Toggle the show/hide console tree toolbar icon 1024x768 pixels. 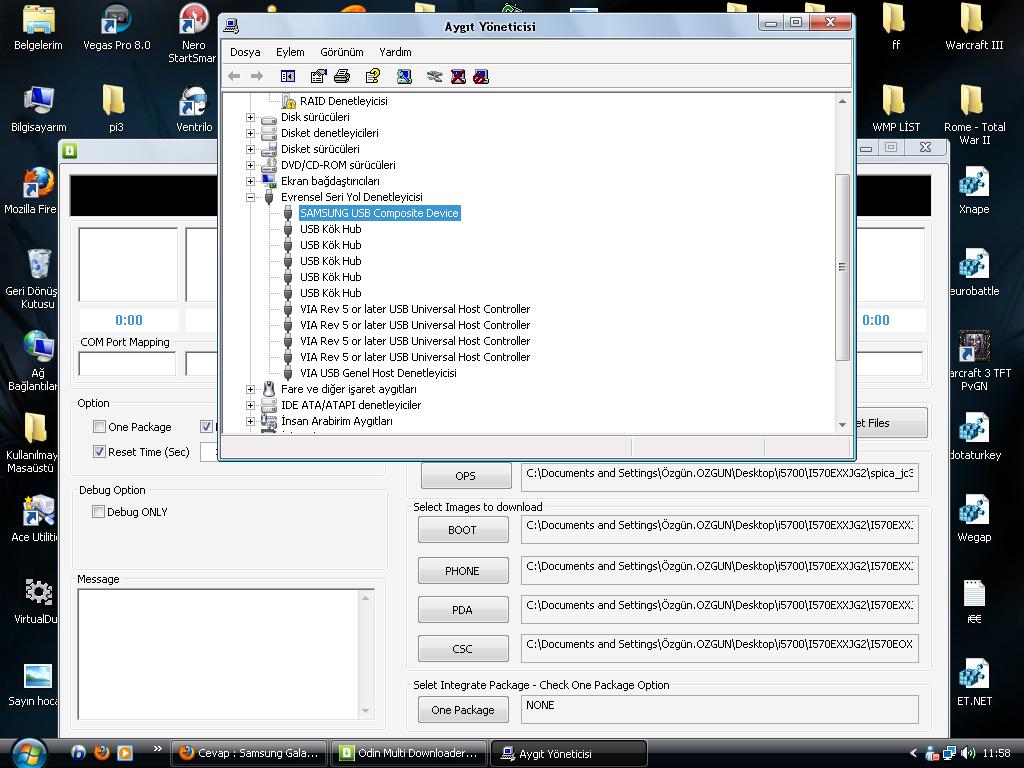(x=287, y=76)
